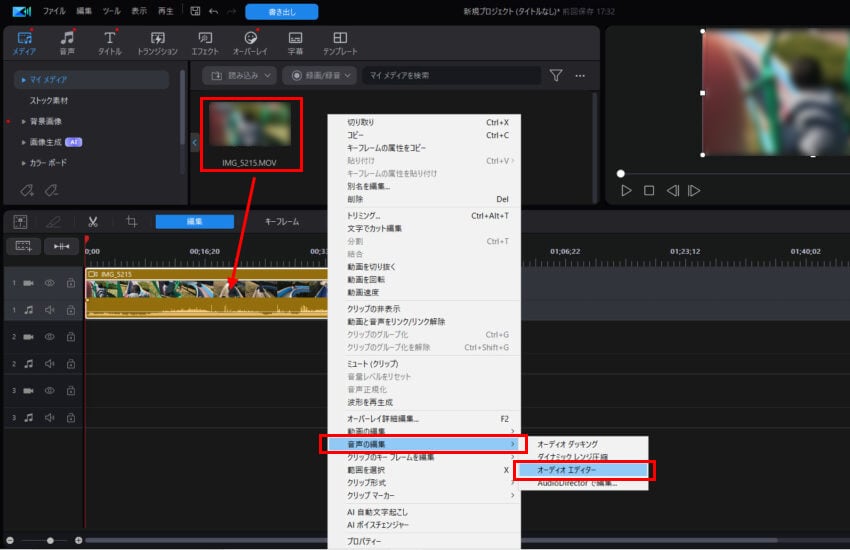This screenshot has width=850, height=550.
Task: Open the オーバーレイ (Overlay) room
Action: (x=251, y=43)
